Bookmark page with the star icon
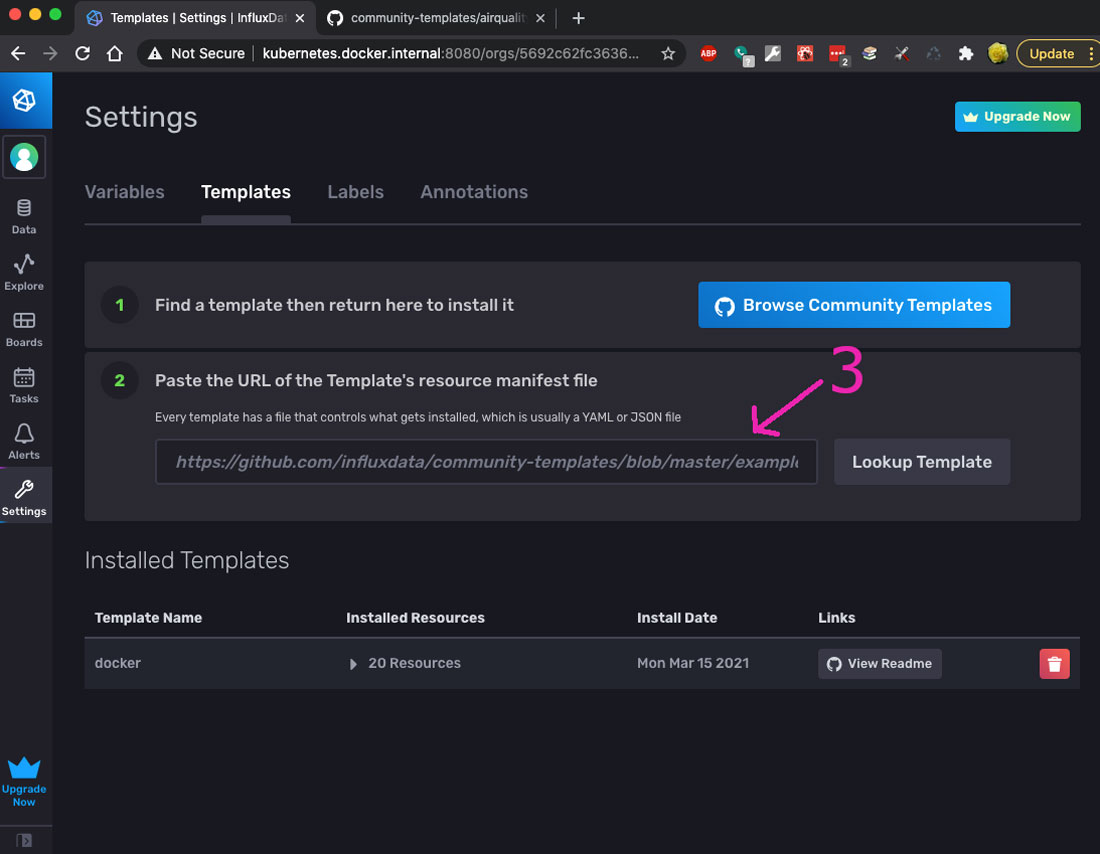Image resolution: width=1100 pixels, height=854 pixels. click(x=668, y=54)
